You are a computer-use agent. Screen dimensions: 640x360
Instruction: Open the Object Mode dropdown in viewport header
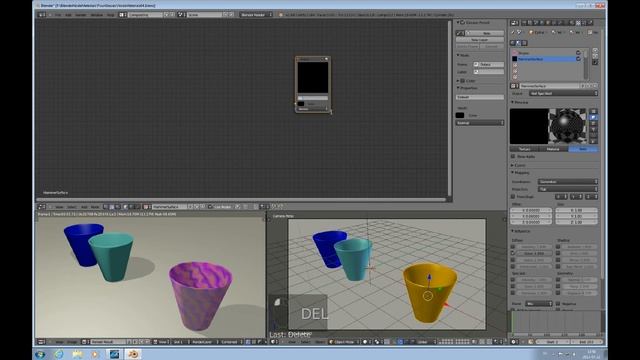pos(343,342)
